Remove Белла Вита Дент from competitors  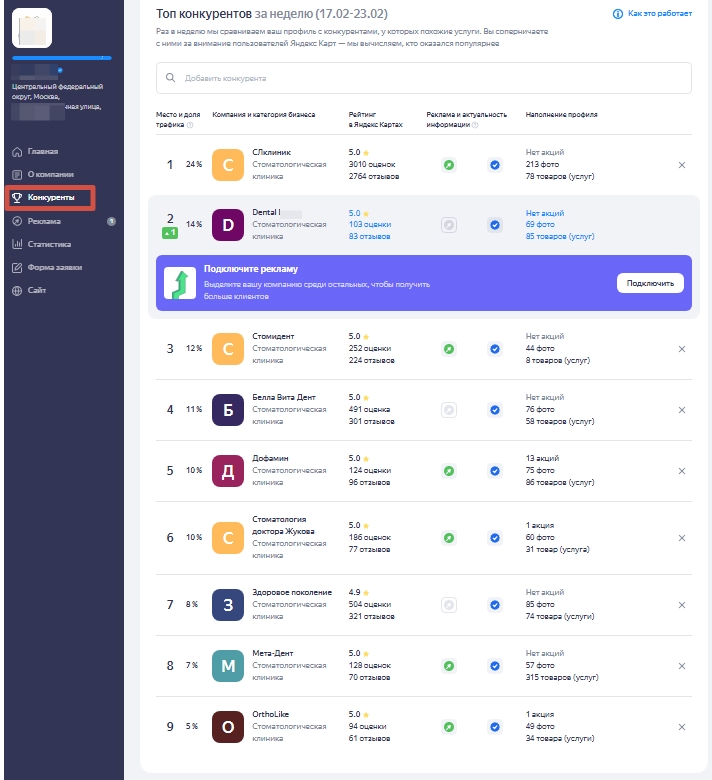pos(682,410)
